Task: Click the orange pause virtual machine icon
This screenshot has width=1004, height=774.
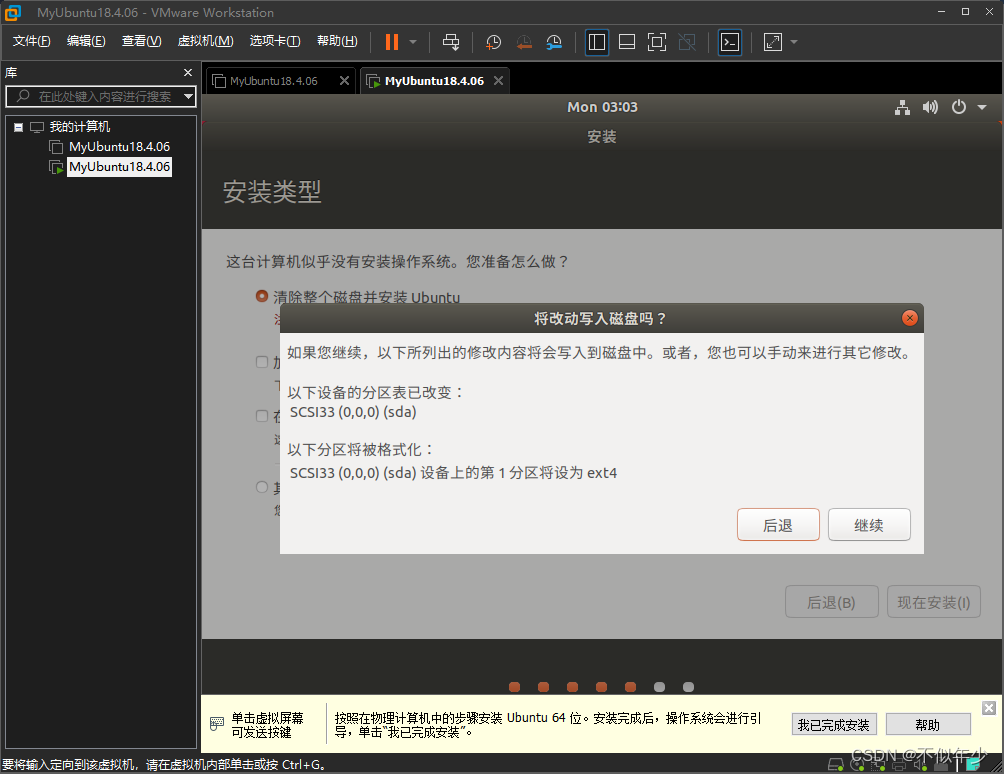Action: 391,42
